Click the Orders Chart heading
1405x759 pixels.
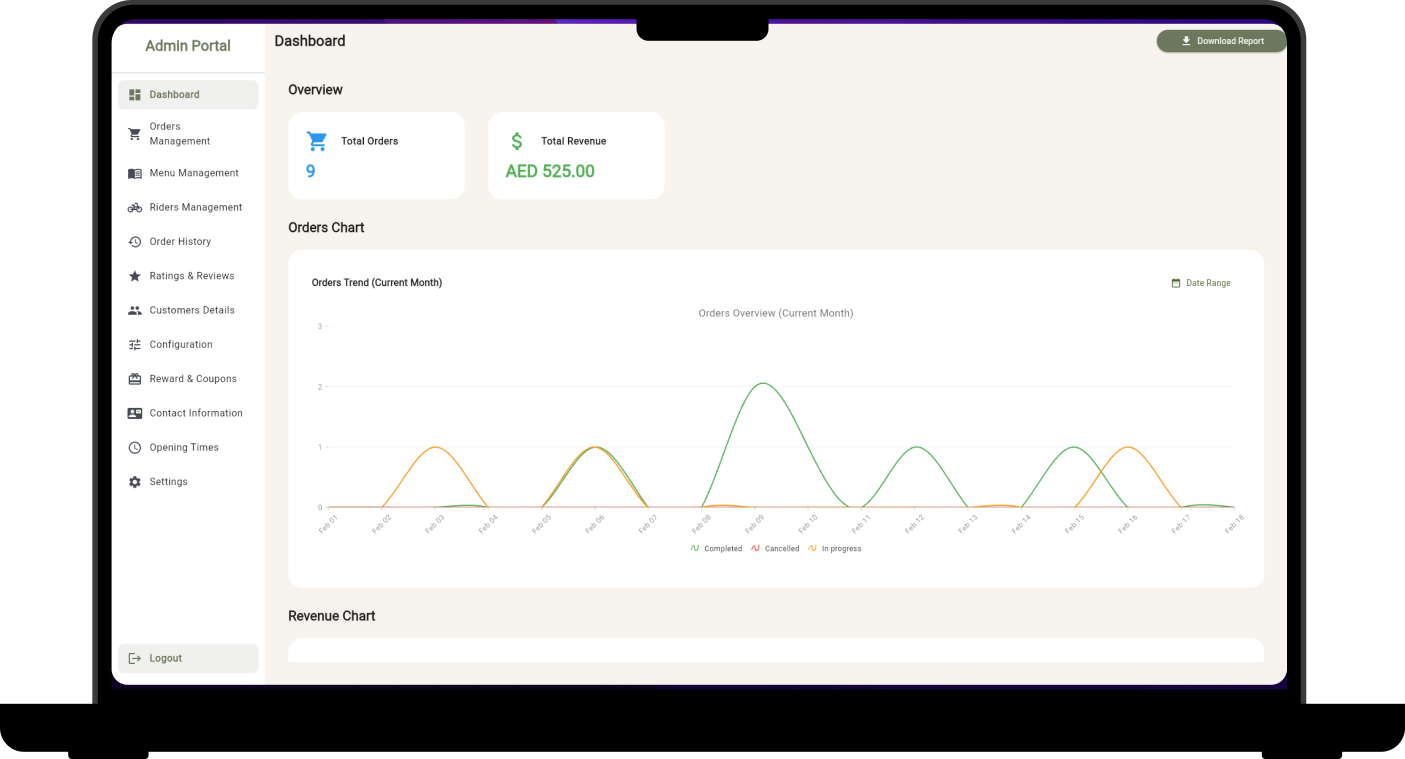(x=326, y=228)
